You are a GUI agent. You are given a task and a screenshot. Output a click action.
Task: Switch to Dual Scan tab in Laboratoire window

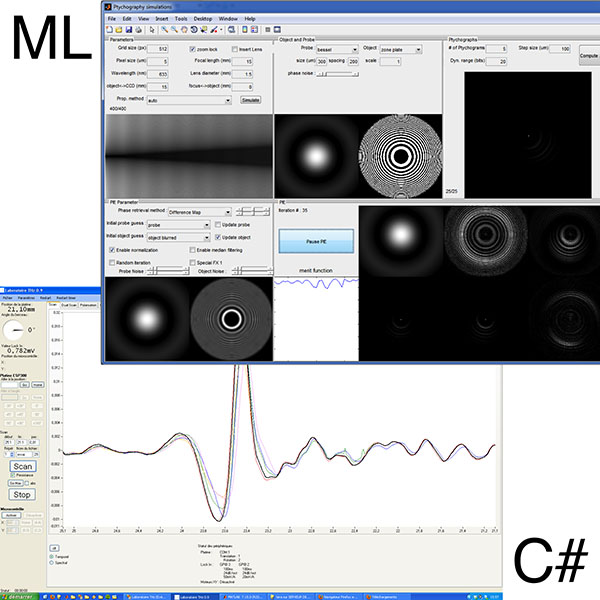coord(69,305)
